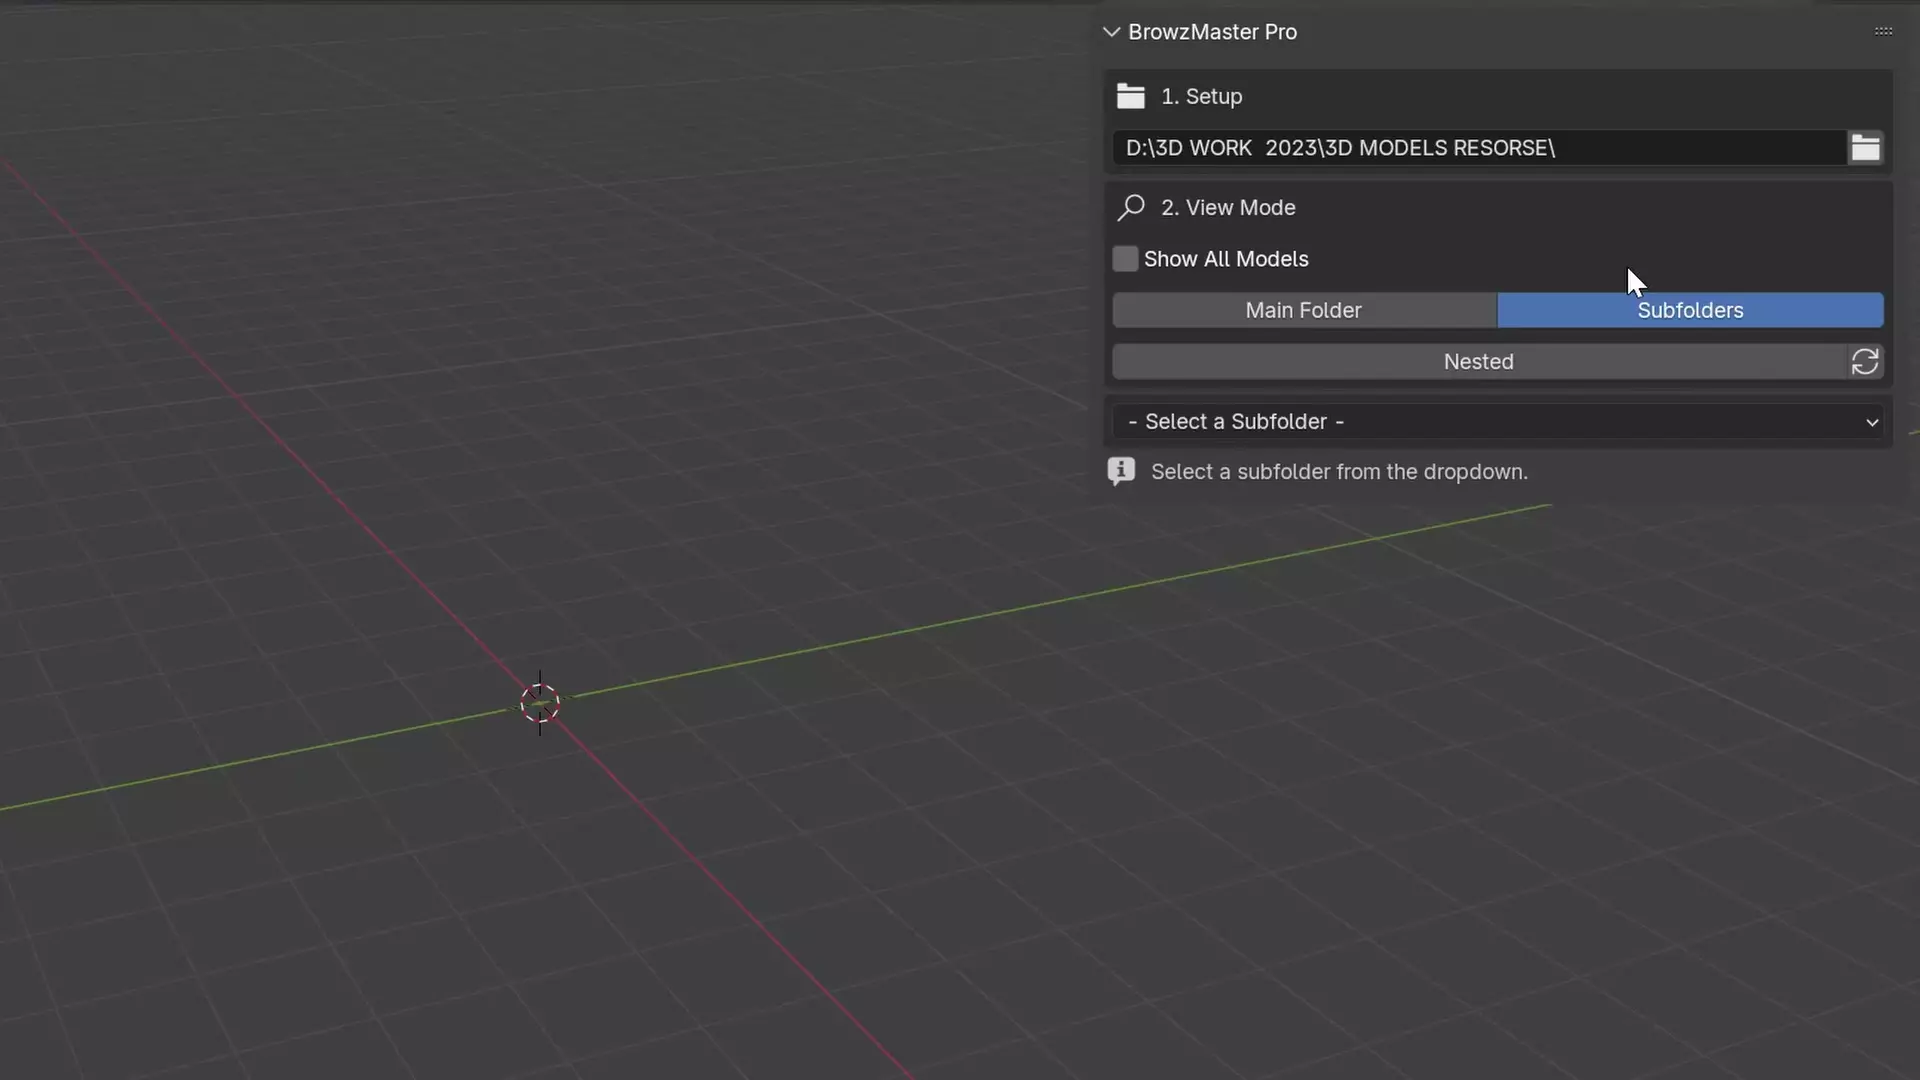The image size is (1920, 1080).
Task: Click the 1. Setup section heading
Action: click(1201, 97)
